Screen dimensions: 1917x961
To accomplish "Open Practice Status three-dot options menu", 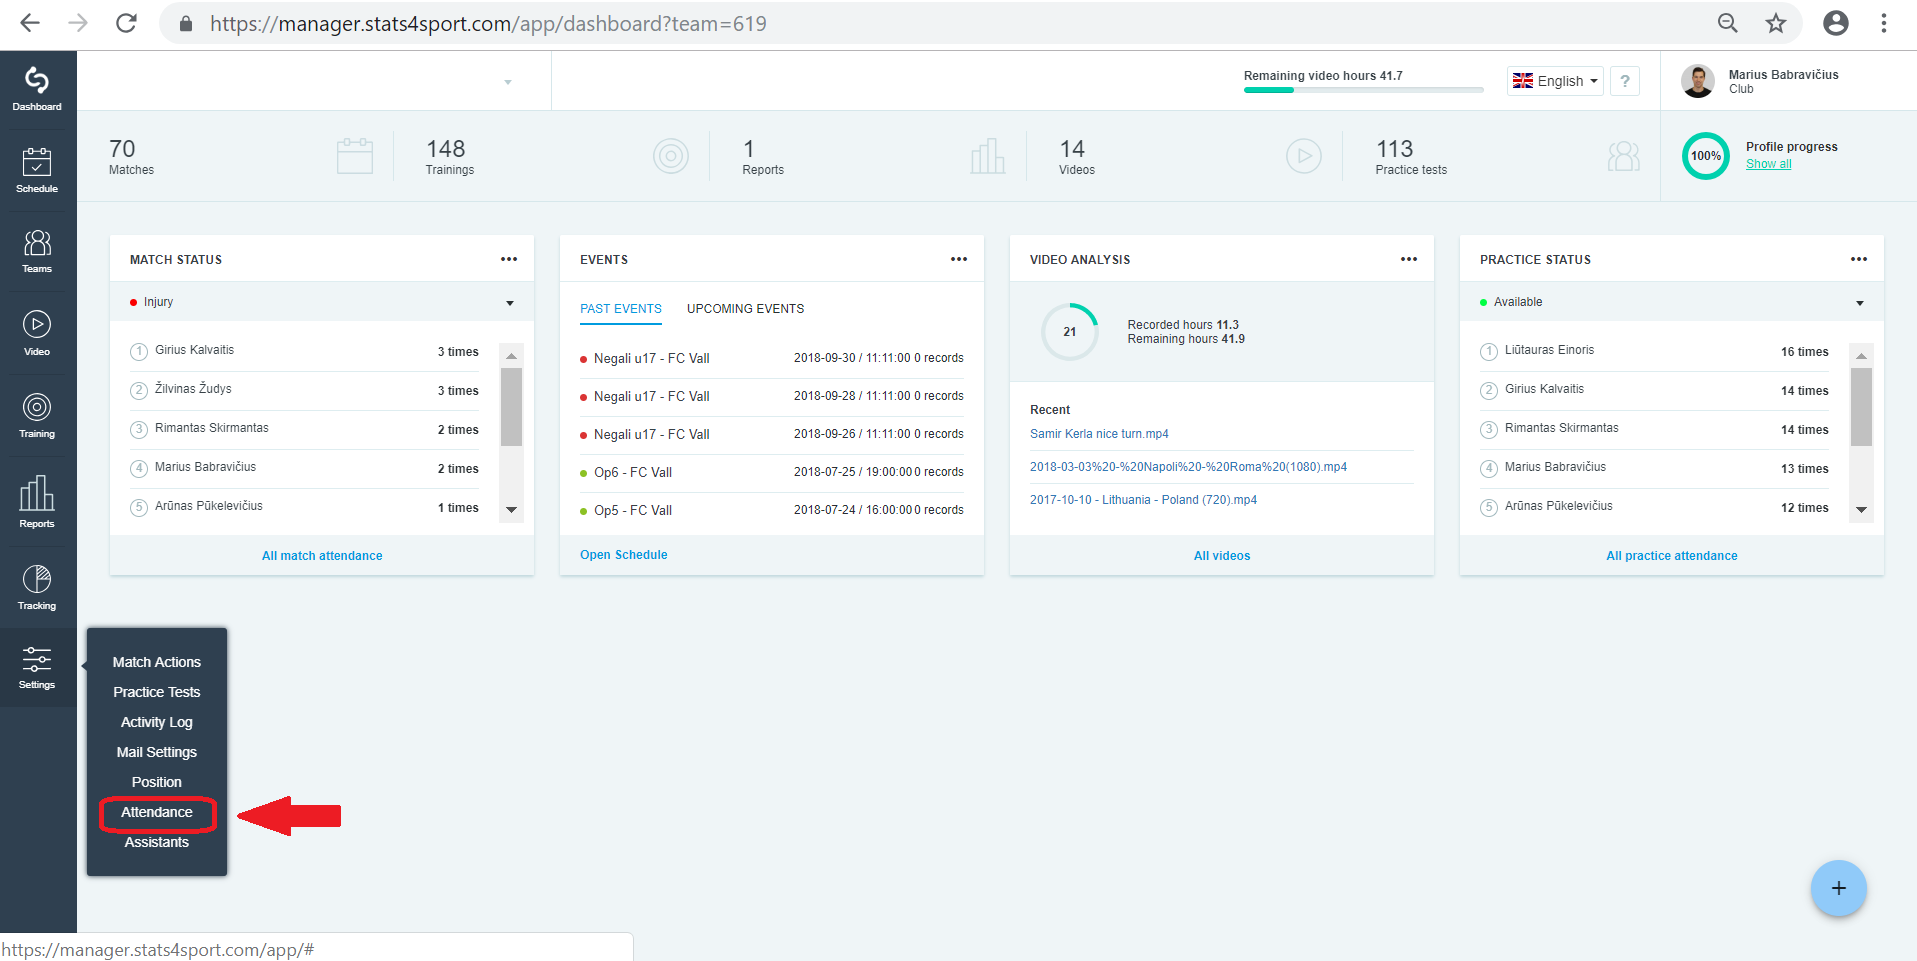I will click(1859, 259).
